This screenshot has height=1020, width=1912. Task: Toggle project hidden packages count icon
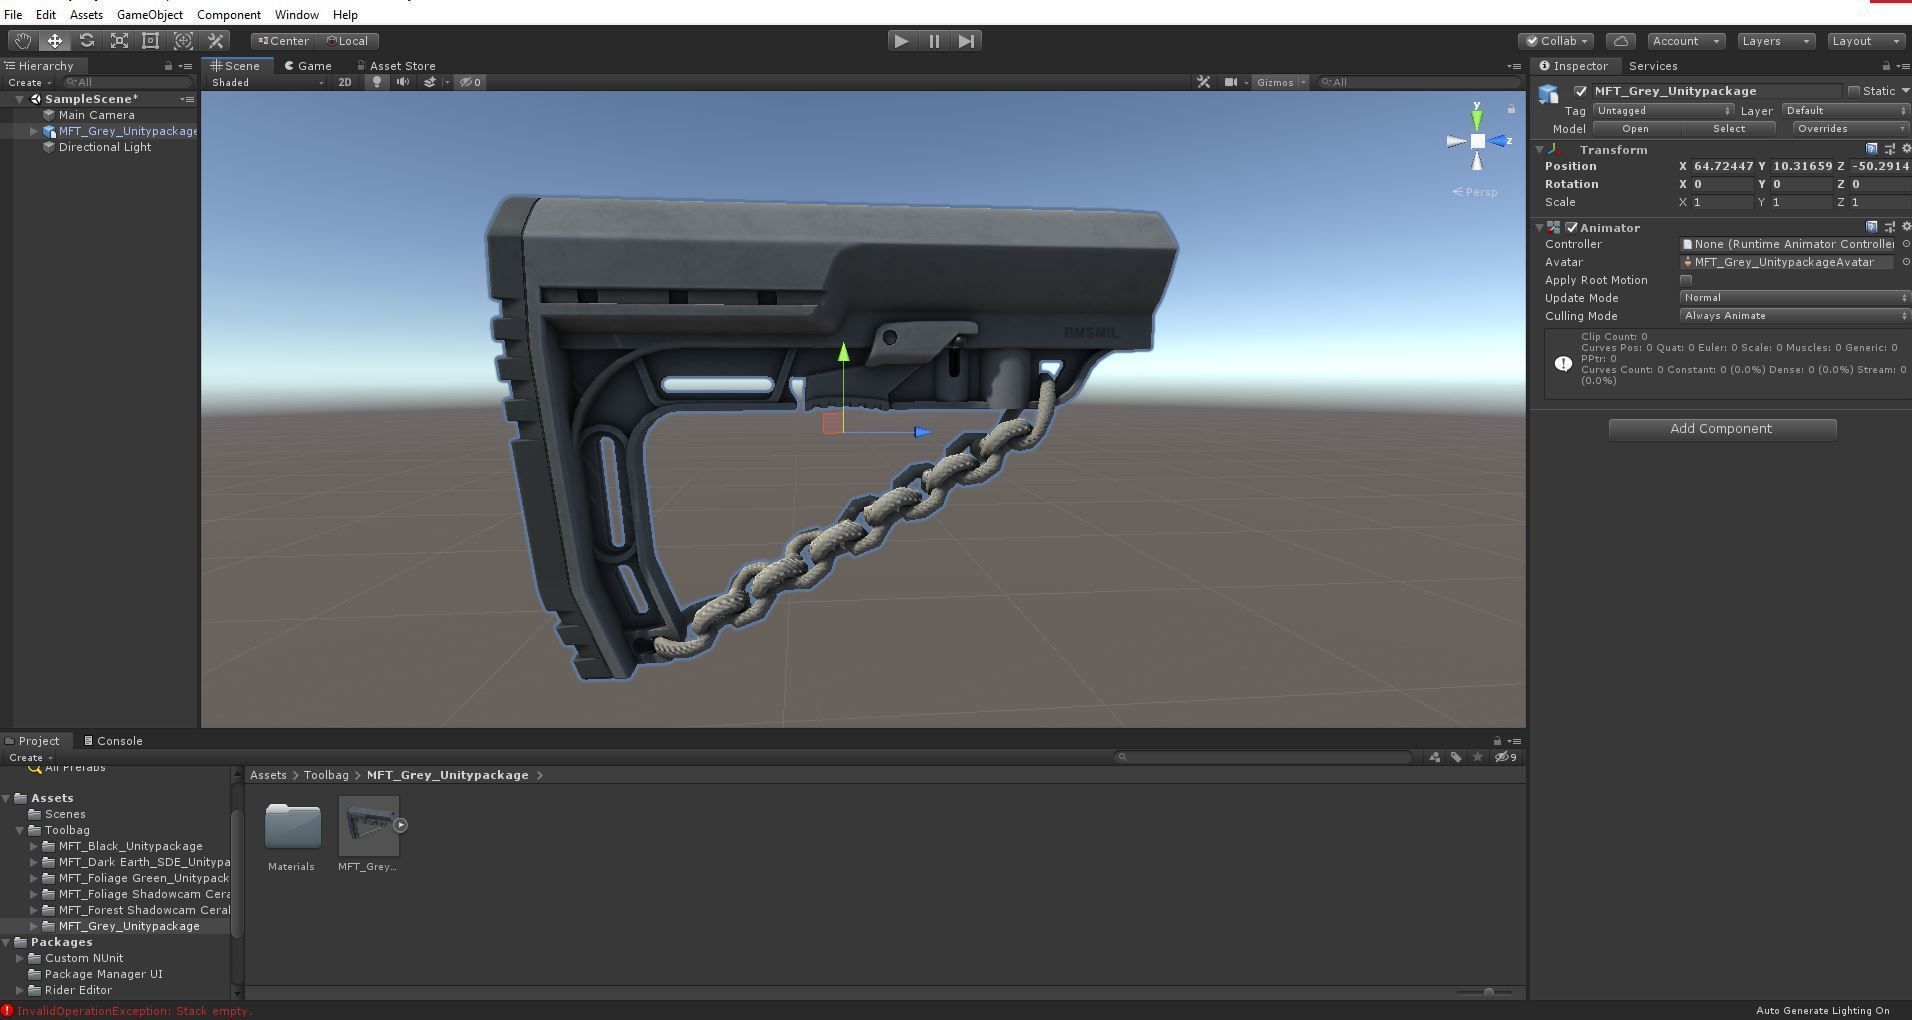click(1505, 757)
